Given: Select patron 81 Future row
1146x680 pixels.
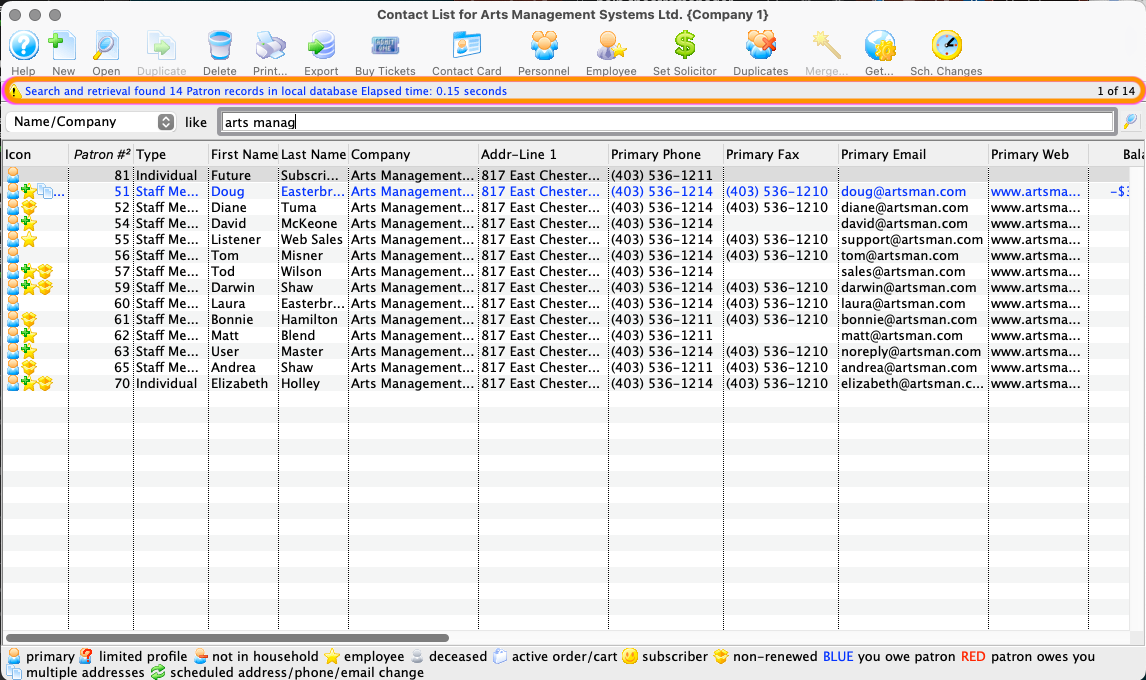Looking at the screenshot, I should pos(566,175).
